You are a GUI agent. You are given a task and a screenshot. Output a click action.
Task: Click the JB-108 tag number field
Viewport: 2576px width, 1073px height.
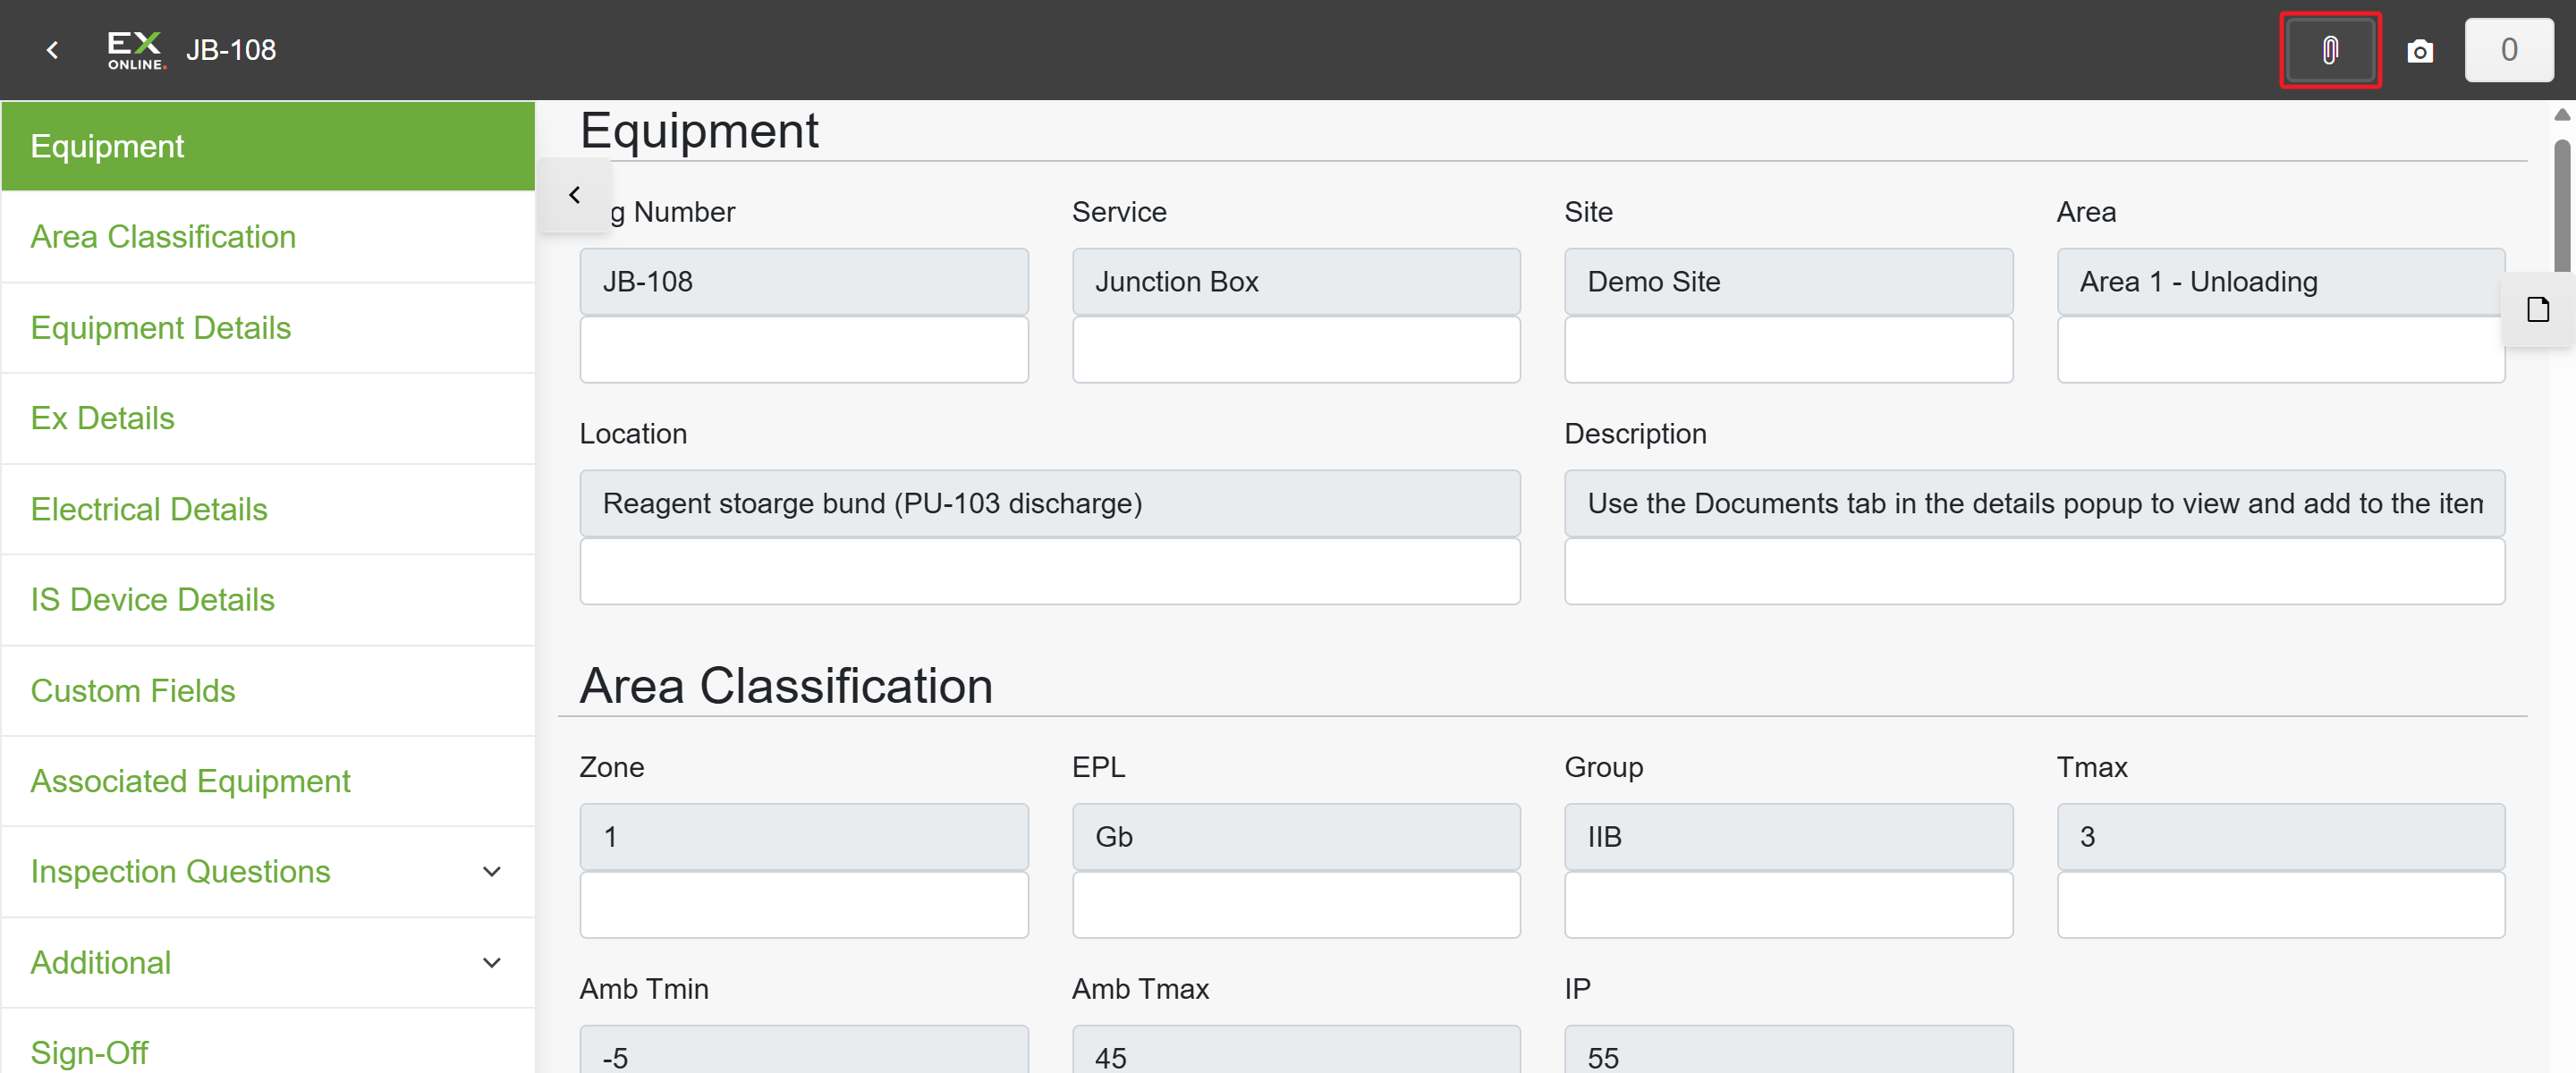[x=804, y=282]
